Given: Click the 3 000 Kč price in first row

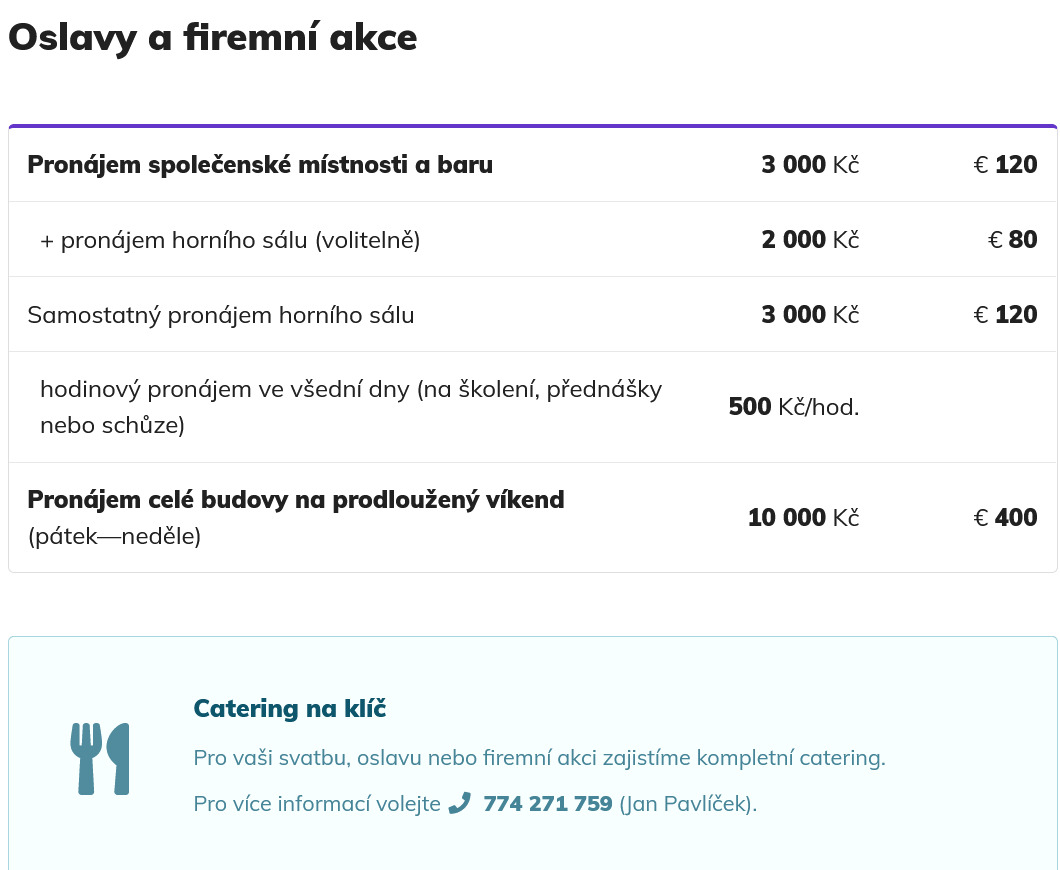Looking at the screenshot, I should 810,164.
